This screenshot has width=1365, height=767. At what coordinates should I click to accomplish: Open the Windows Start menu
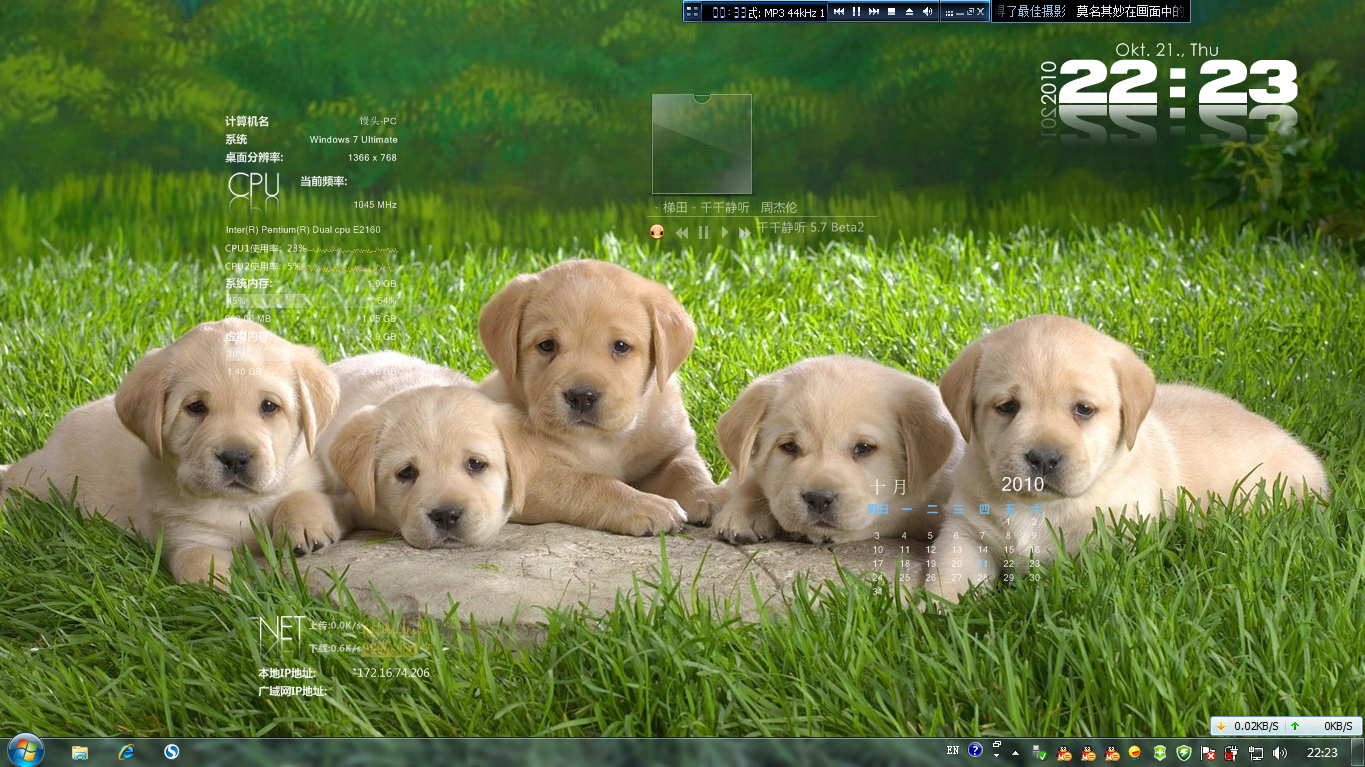[25, 752]
